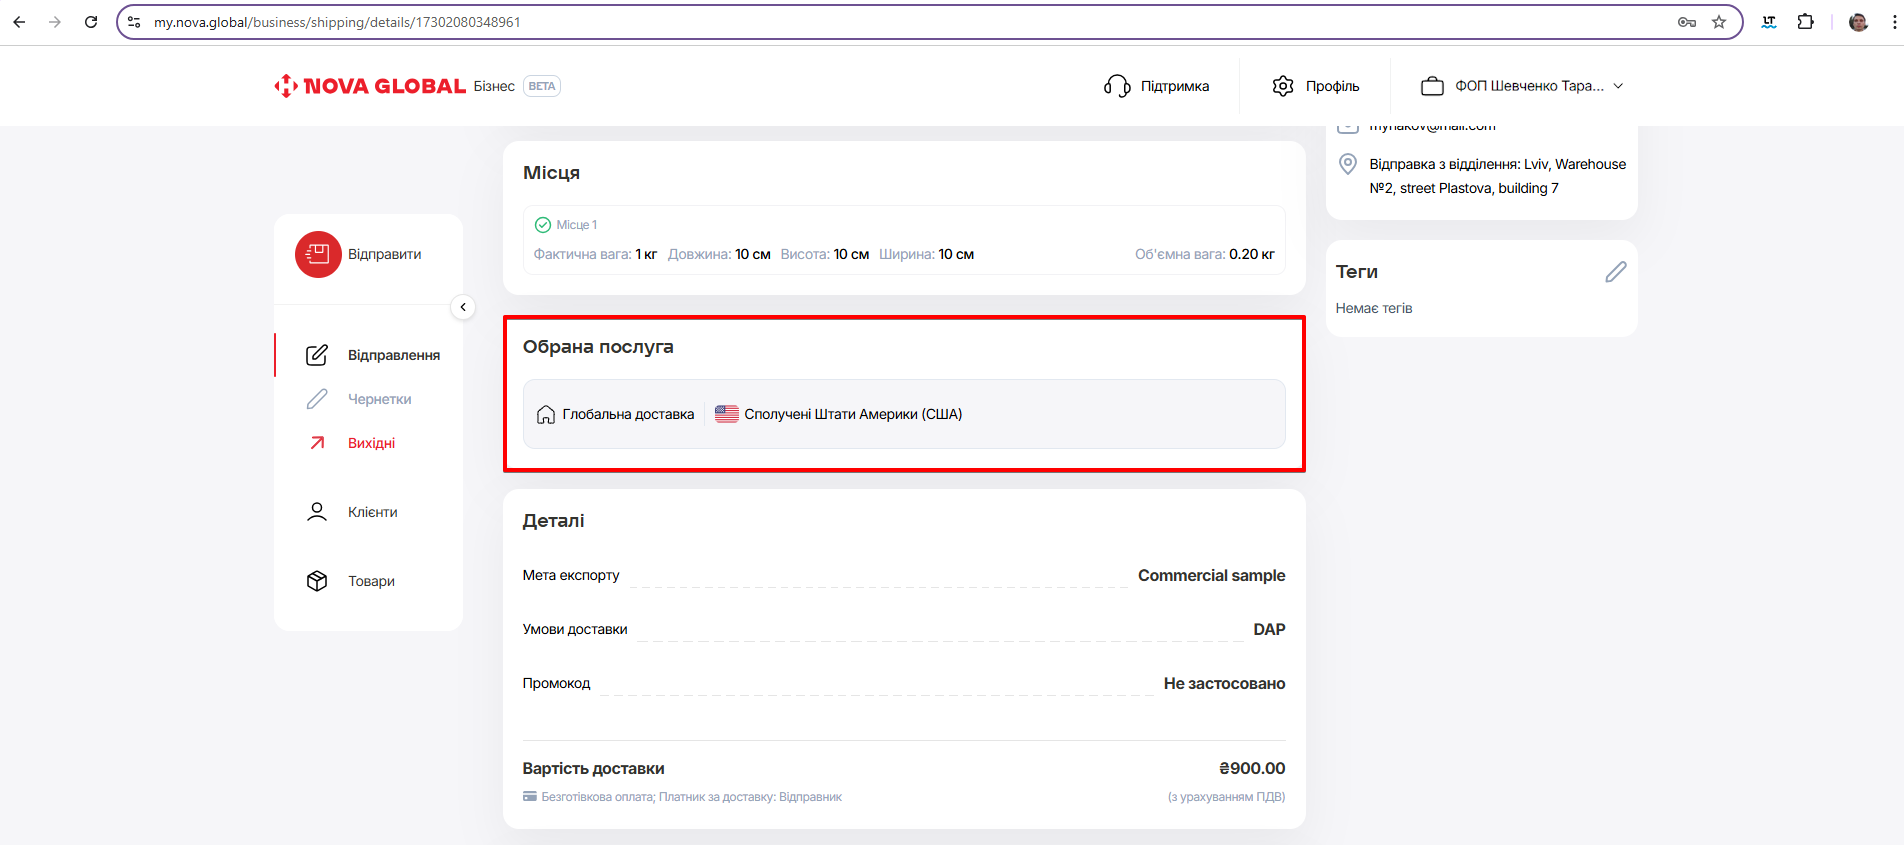Bookmark this page with star icon
Viewport: 1904px width, 845px height.
click(1719, 22)
